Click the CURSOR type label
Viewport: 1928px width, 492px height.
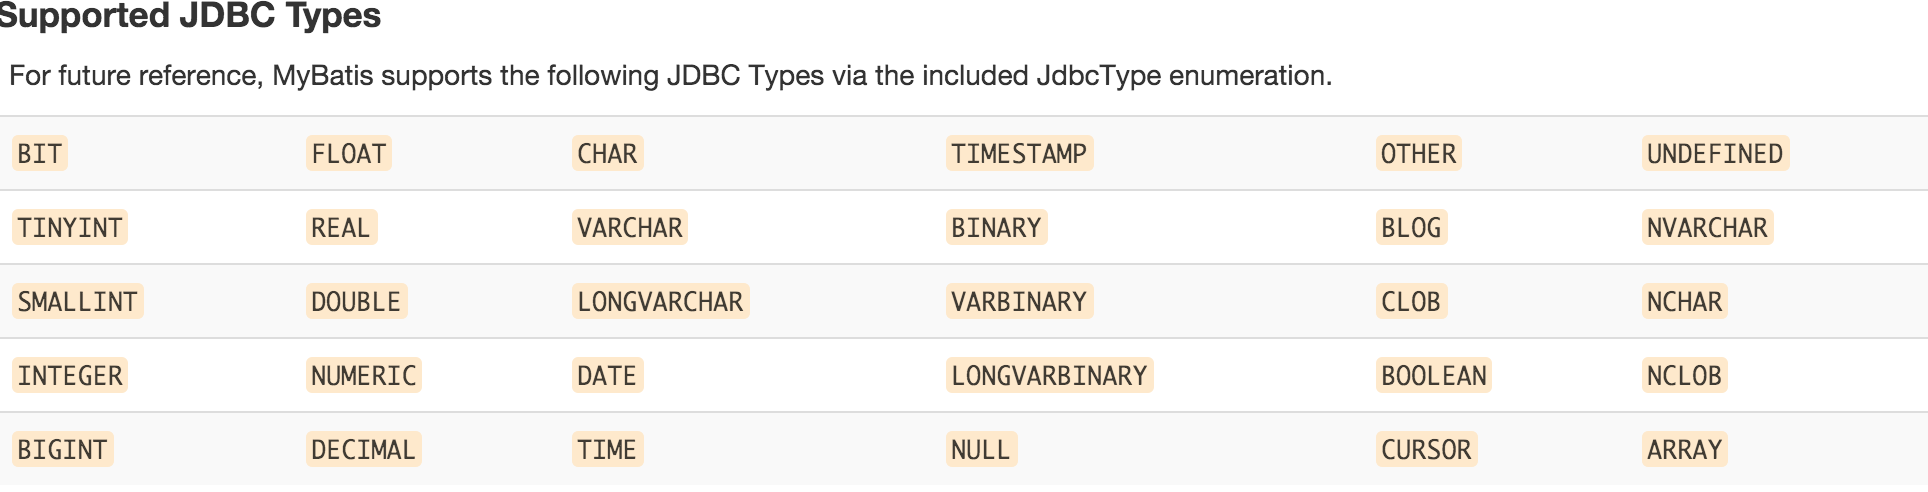tap(1426, 450)
